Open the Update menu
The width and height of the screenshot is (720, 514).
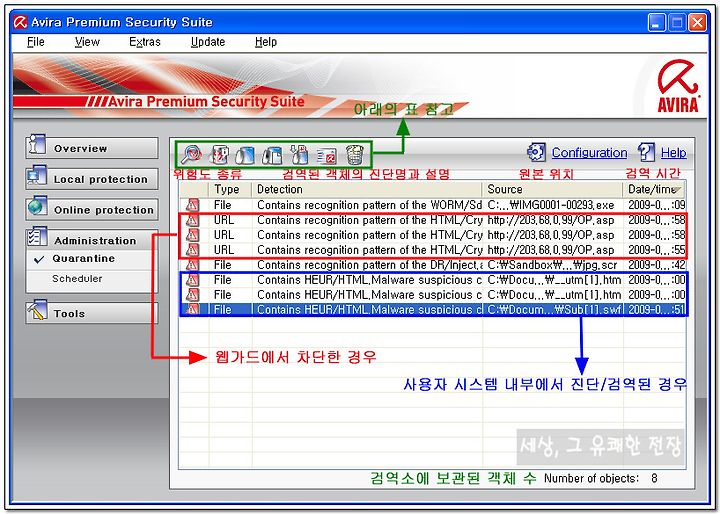208,42
